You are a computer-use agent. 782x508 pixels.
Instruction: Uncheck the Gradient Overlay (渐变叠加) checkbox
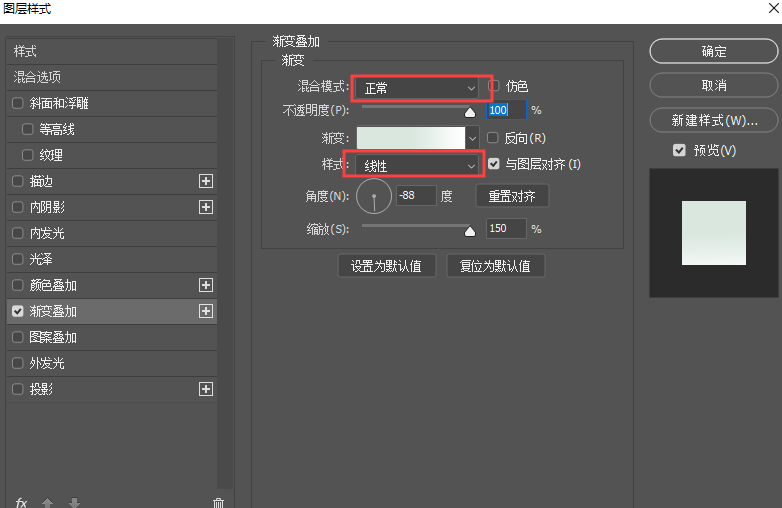17,311
